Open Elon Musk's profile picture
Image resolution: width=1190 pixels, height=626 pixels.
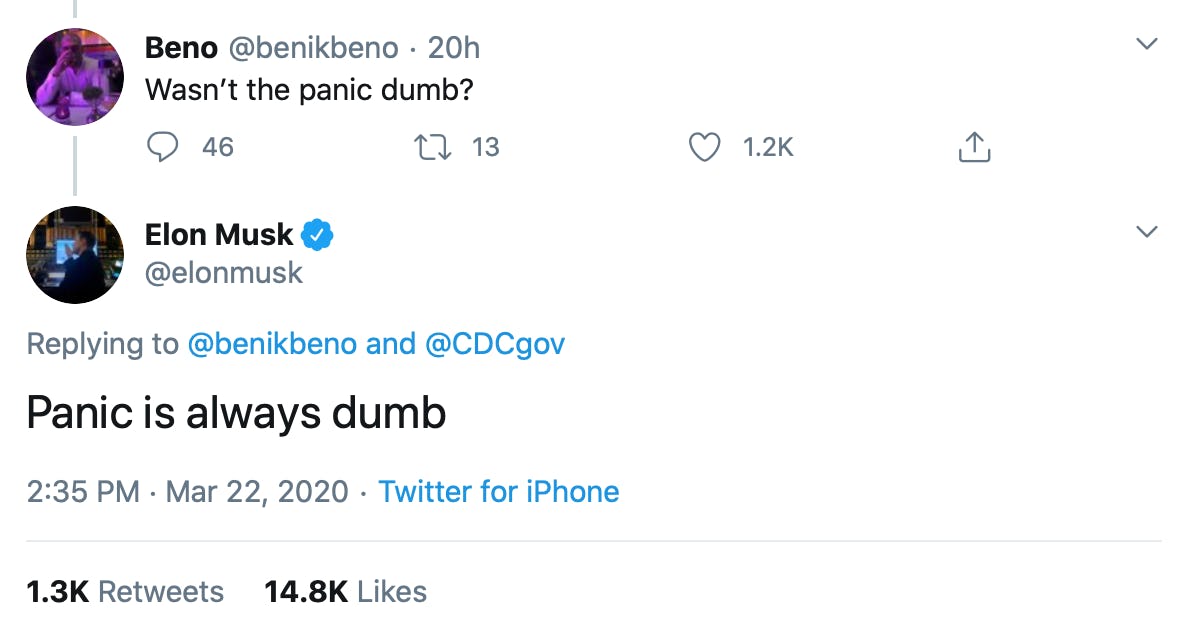pos(74,255)
